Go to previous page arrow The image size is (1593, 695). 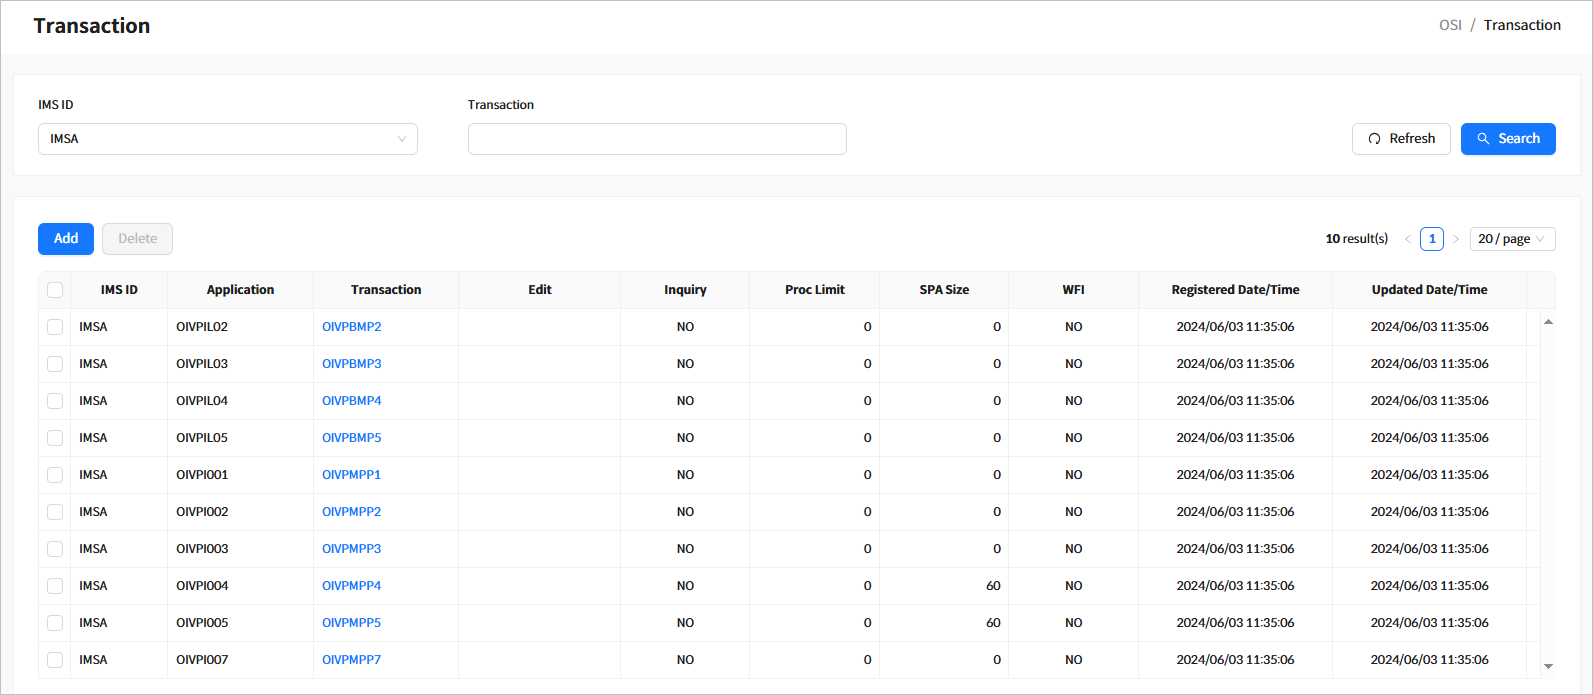[x=1408, y=239]
